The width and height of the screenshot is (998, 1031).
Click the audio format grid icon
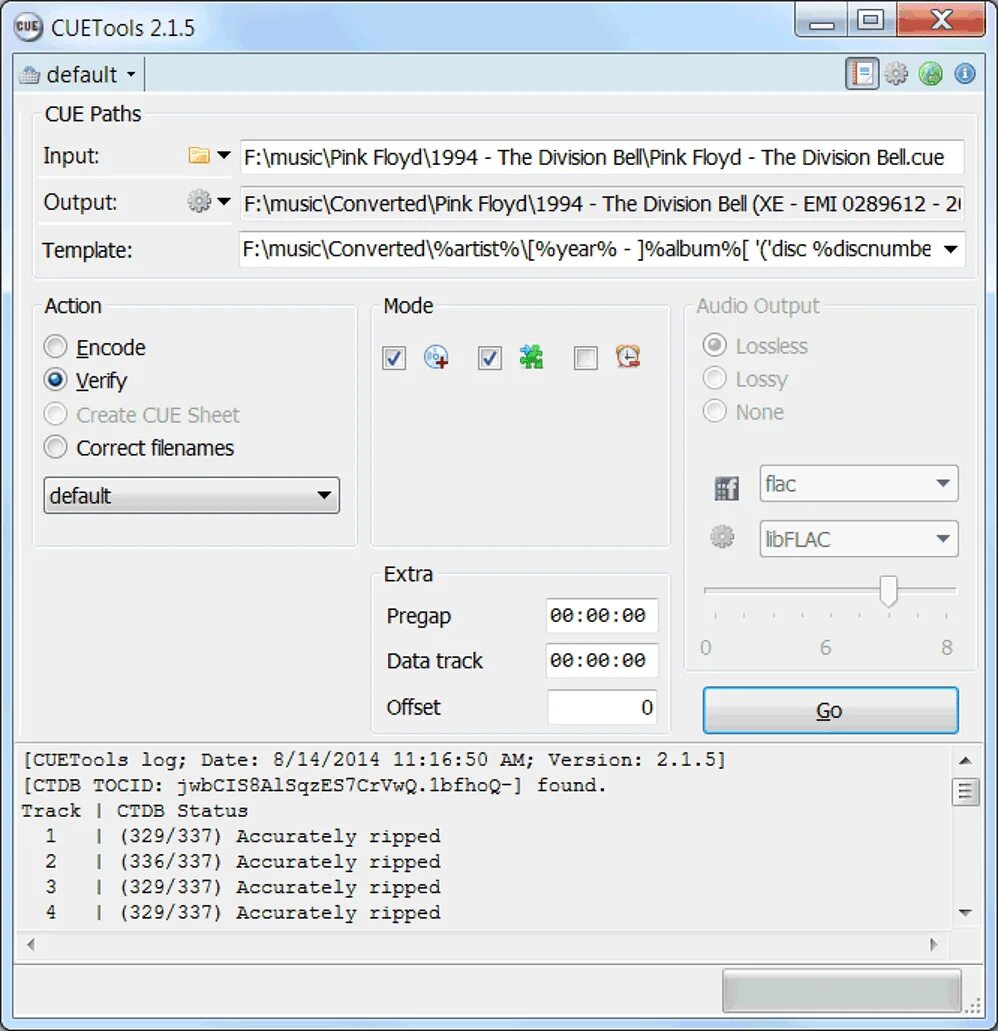click(726, 488)
